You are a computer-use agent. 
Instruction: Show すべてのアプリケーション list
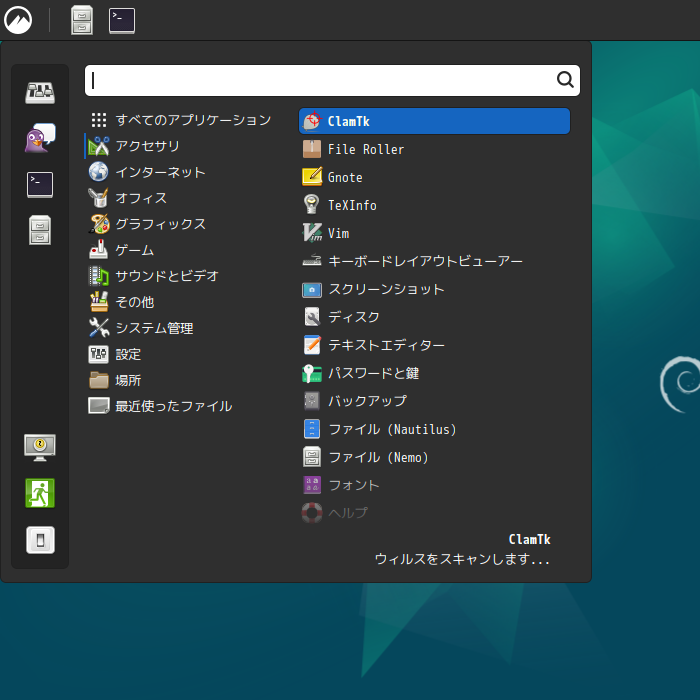tap(192, 120)
